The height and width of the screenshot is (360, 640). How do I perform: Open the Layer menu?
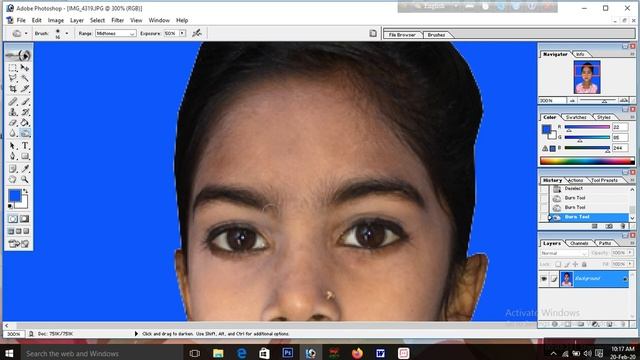(77, 20)
